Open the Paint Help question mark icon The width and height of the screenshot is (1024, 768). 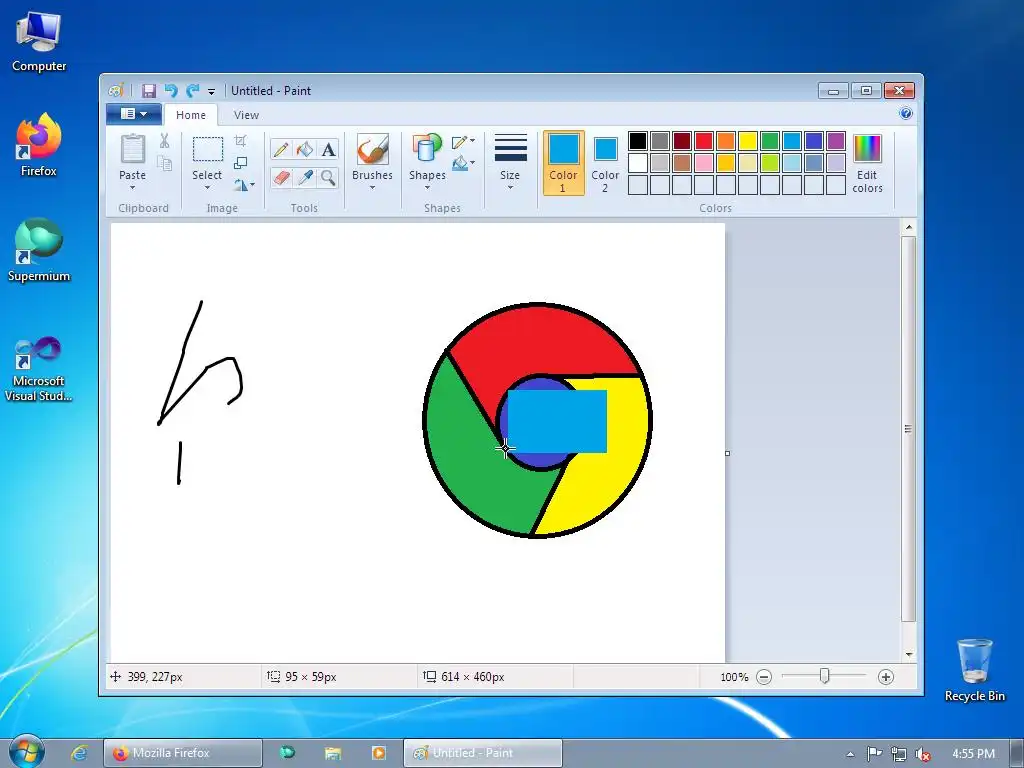point(906,114)
